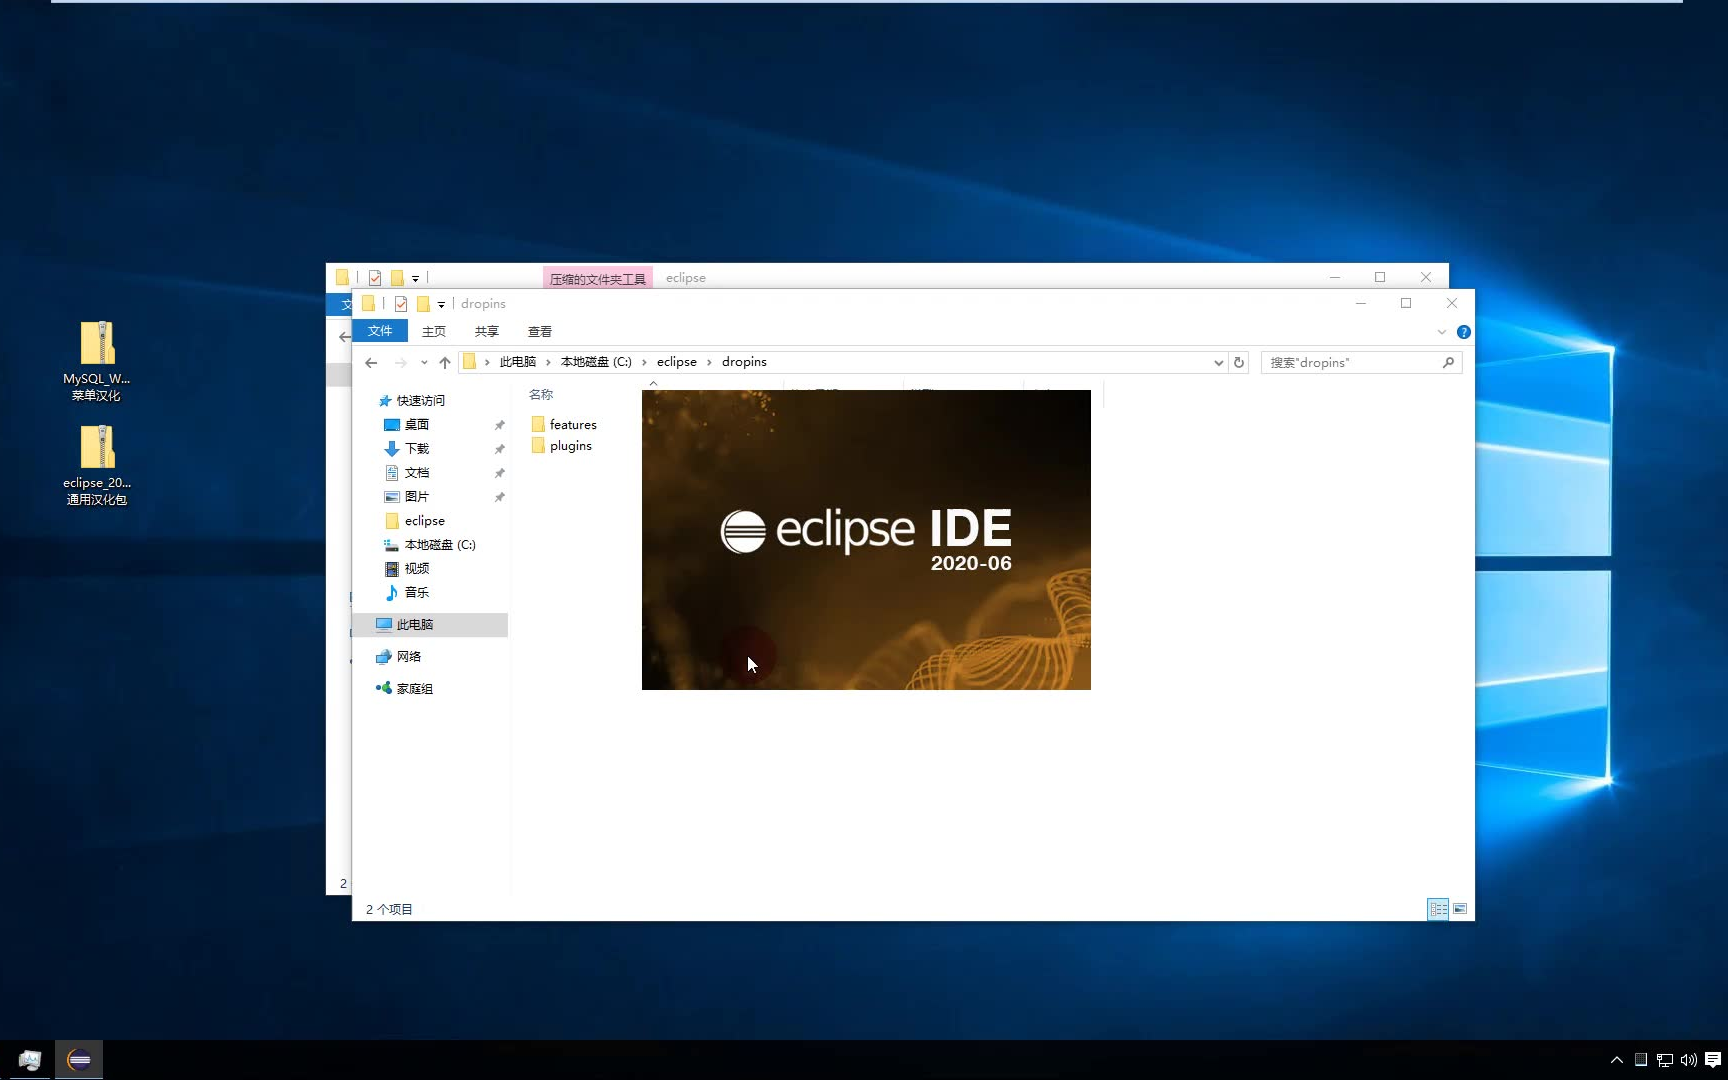Click the search magnifier icon

1448,363
